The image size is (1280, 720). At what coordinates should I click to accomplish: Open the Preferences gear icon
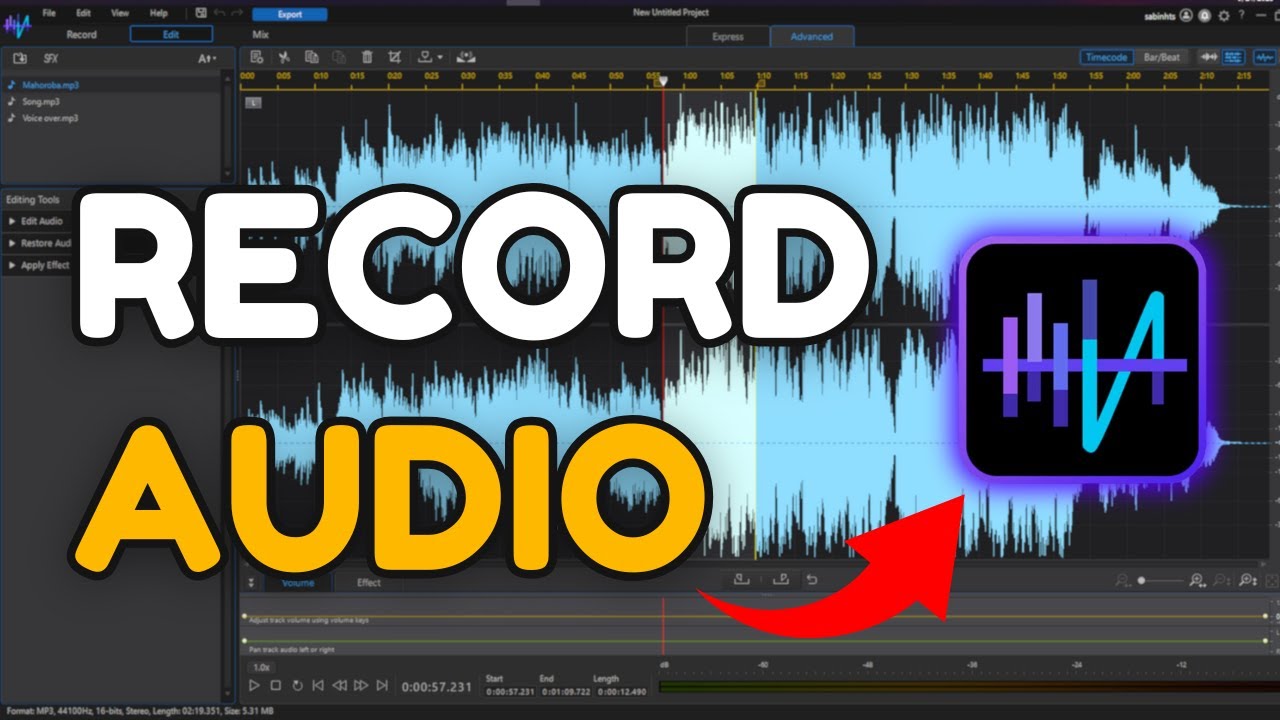pos(1224,15)
